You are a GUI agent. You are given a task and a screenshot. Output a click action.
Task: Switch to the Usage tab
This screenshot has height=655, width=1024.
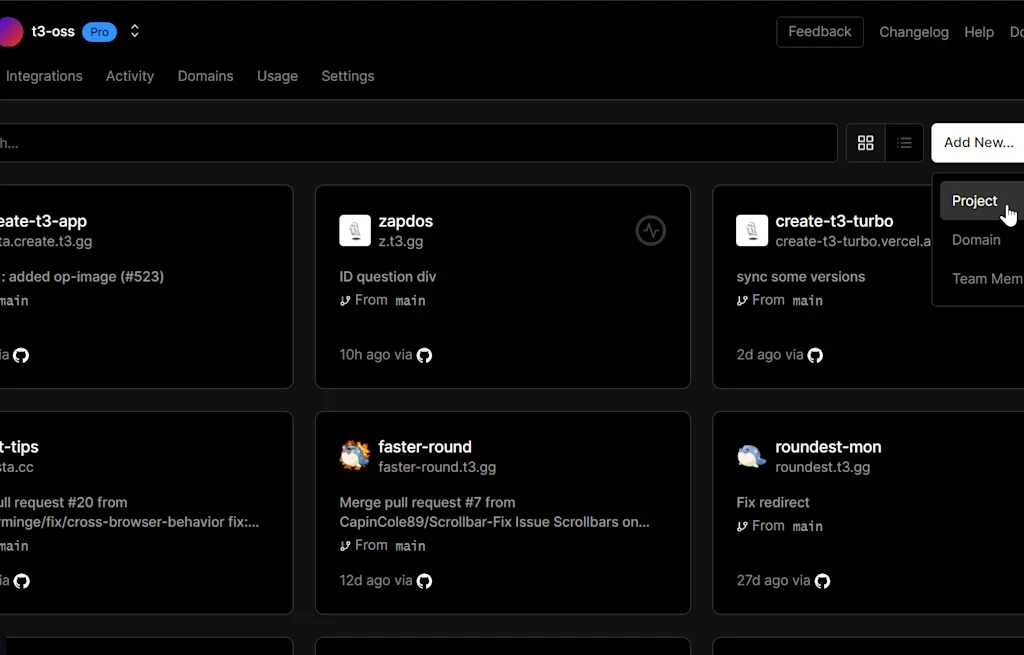(x=277, y=76)
